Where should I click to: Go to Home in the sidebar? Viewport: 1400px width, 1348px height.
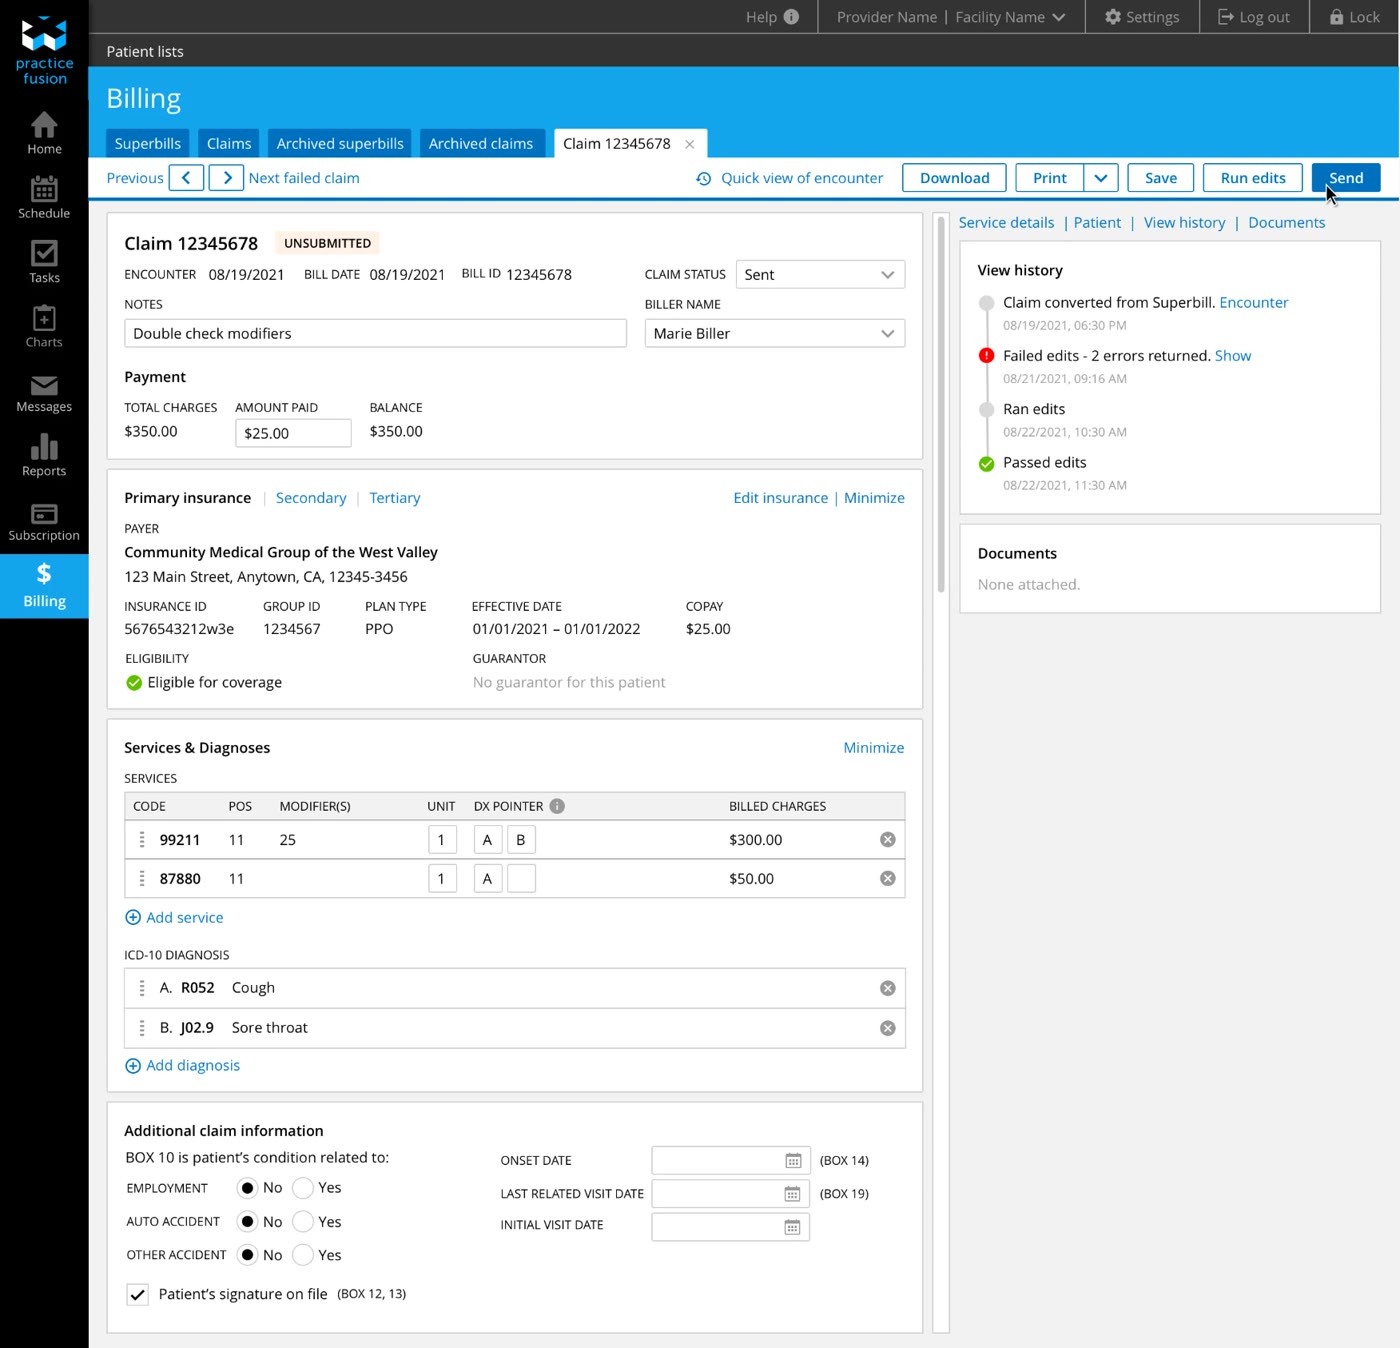pos(44,133)
